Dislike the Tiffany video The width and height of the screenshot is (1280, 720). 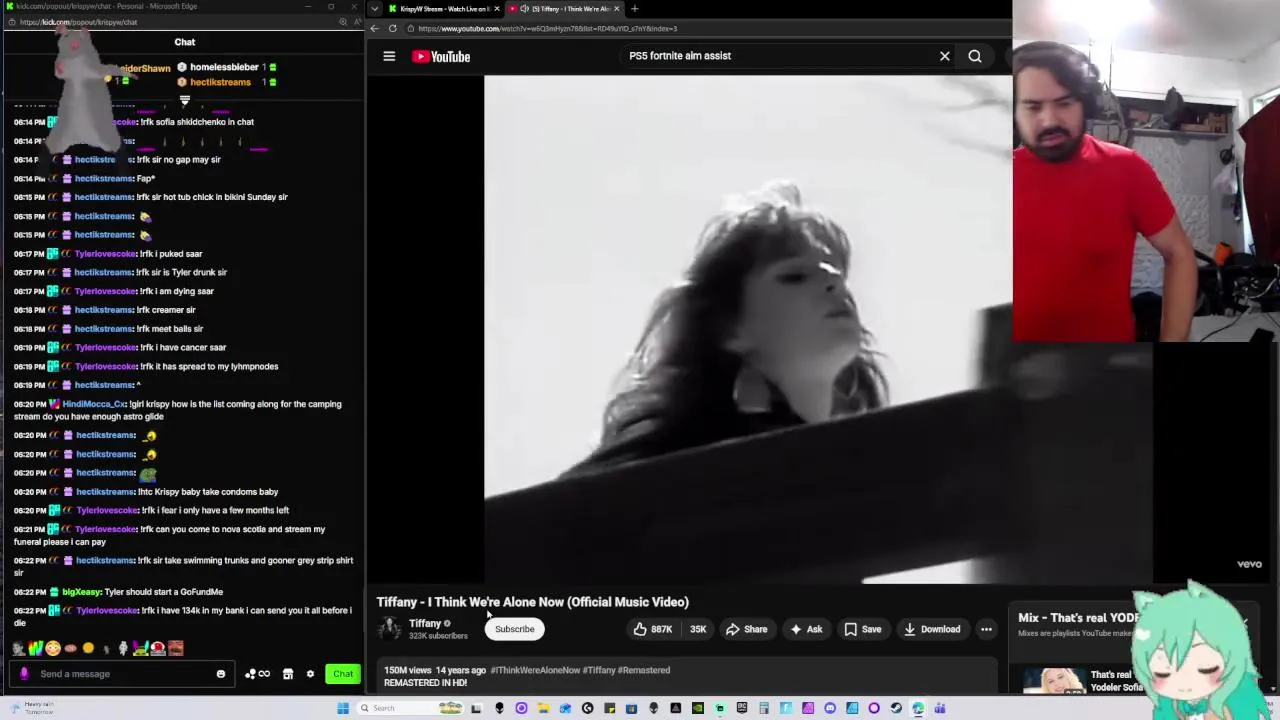tap(697, 629)
